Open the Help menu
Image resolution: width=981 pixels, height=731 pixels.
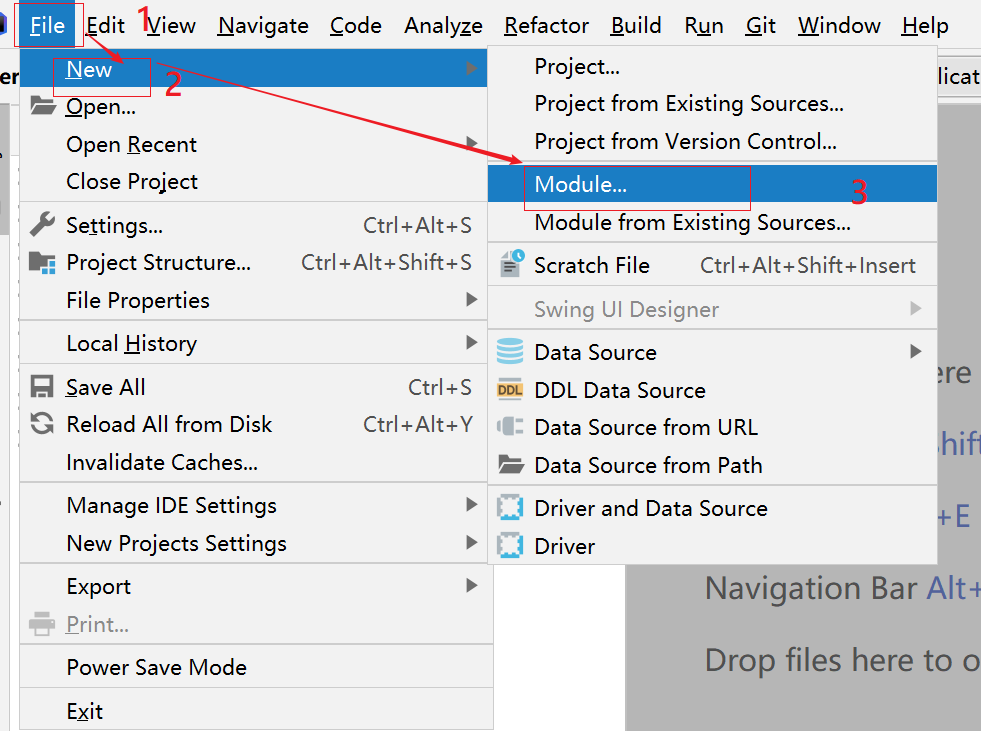point(925,26)
